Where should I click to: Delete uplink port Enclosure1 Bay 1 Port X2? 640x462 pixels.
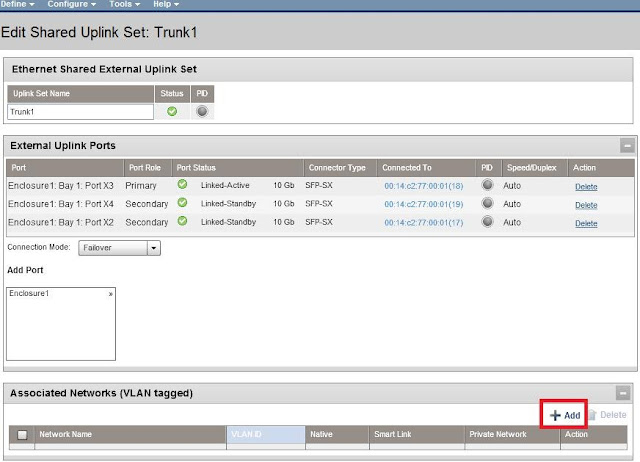click(586, 224)
